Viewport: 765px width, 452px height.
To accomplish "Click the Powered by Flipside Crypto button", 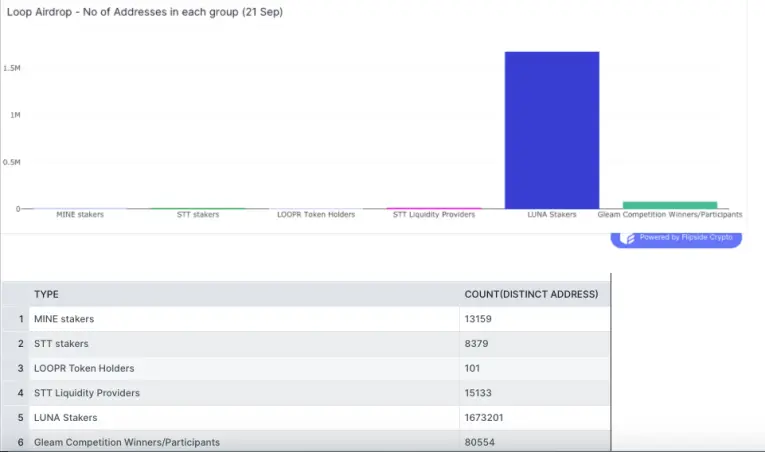I will [x=676, y=238].
